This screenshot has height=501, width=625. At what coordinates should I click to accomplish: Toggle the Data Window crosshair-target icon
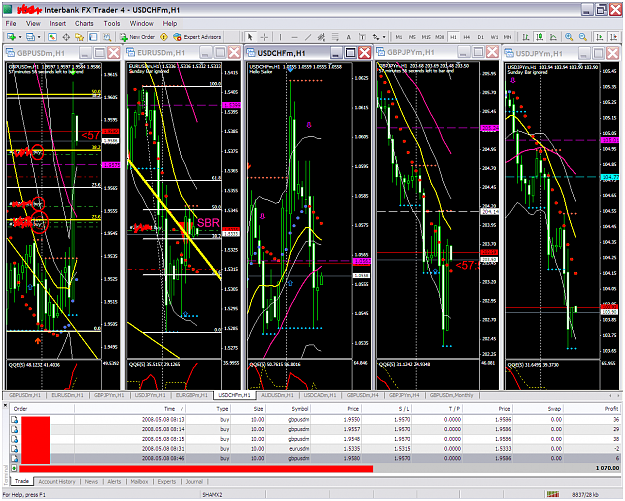click(x=66, y=37)
